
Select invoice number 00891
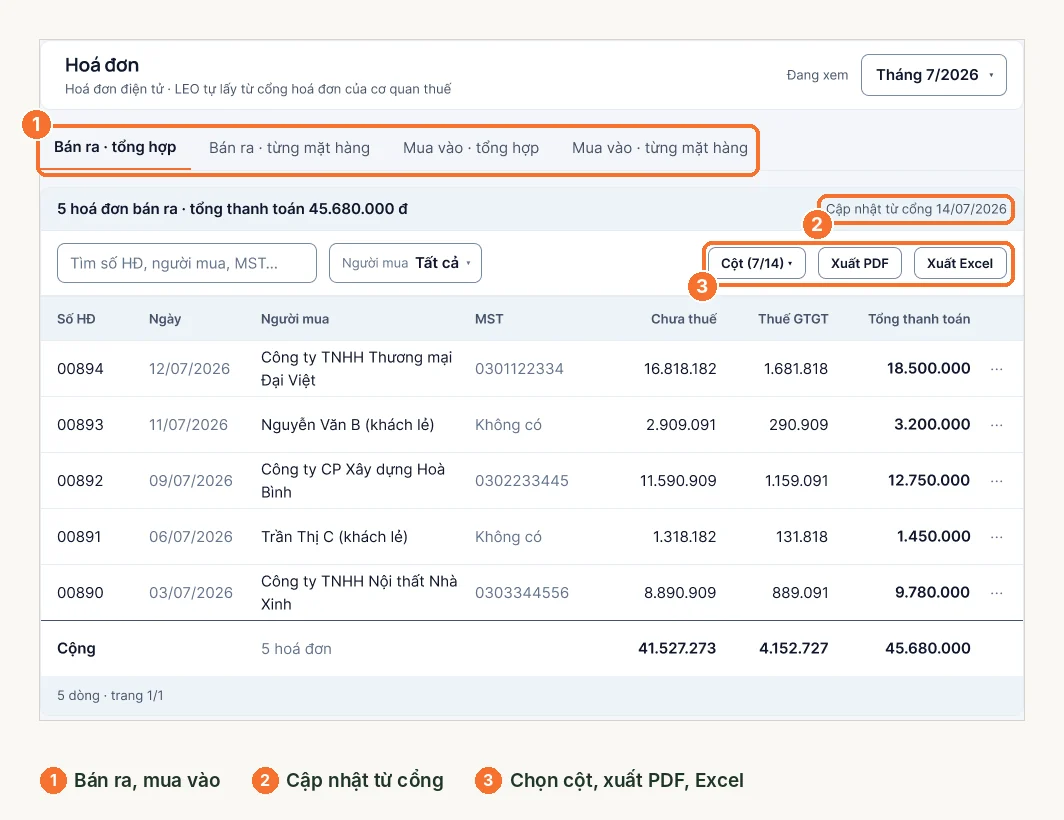pos(79,537)
